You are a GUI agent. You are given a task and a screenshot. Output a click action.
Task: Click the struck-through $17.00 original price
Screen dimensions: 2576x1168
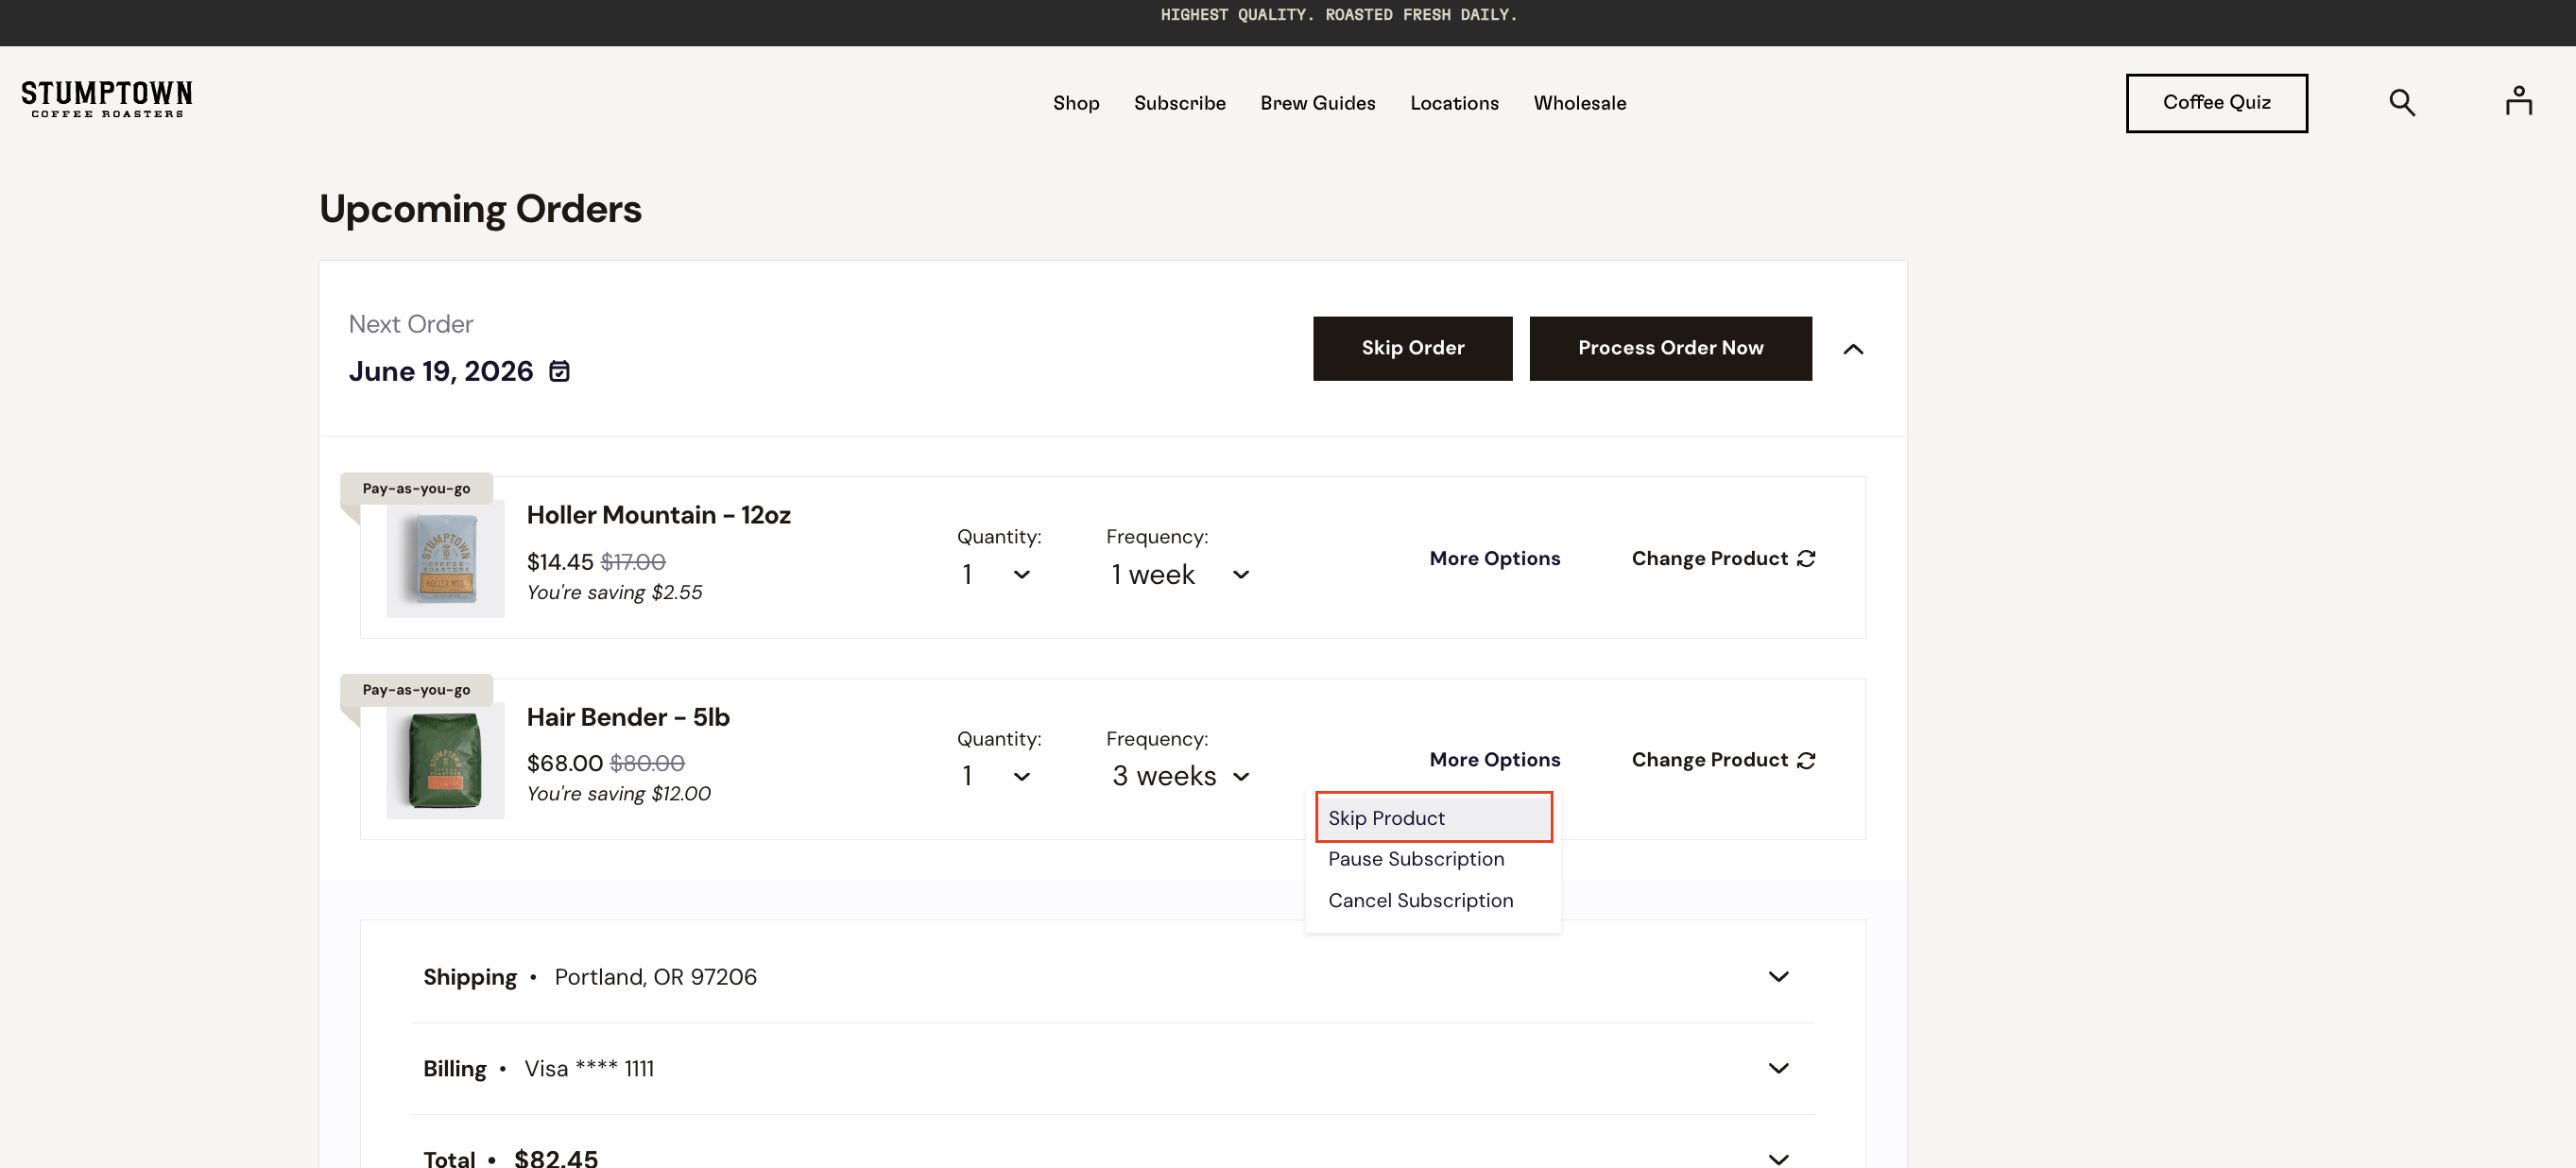coord(633,562)
